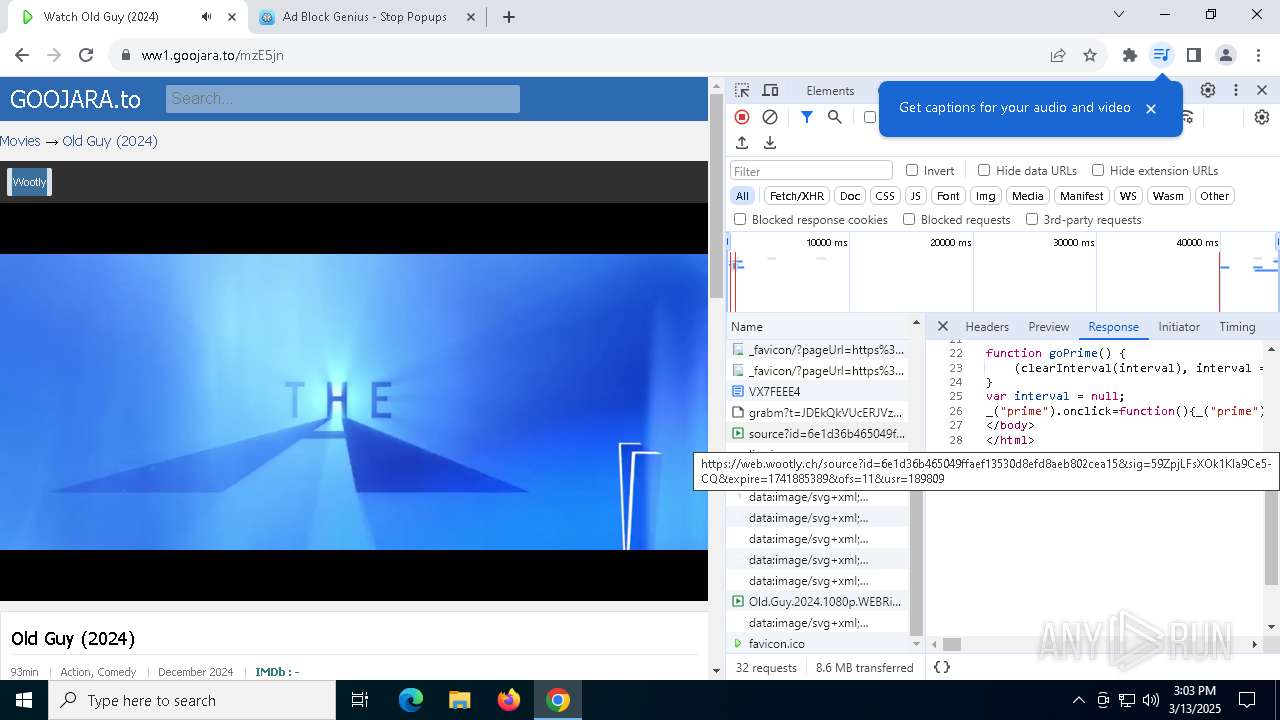Open a new browser tab
1280x720 pixels.
click(x=509, y=17)
